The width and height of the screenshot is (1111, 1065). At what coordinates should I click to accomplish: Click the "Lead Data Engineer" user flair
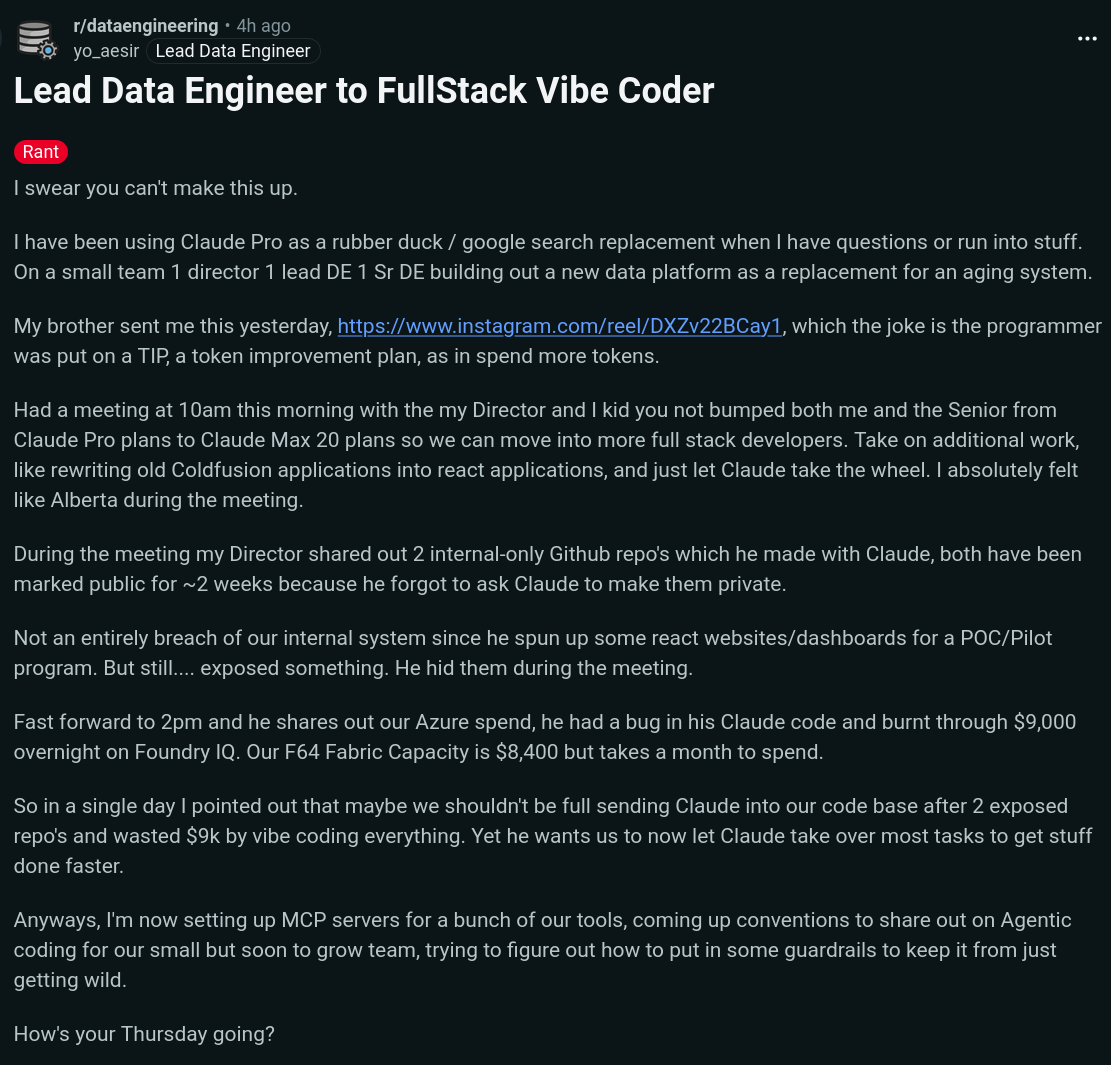(233, 51)
